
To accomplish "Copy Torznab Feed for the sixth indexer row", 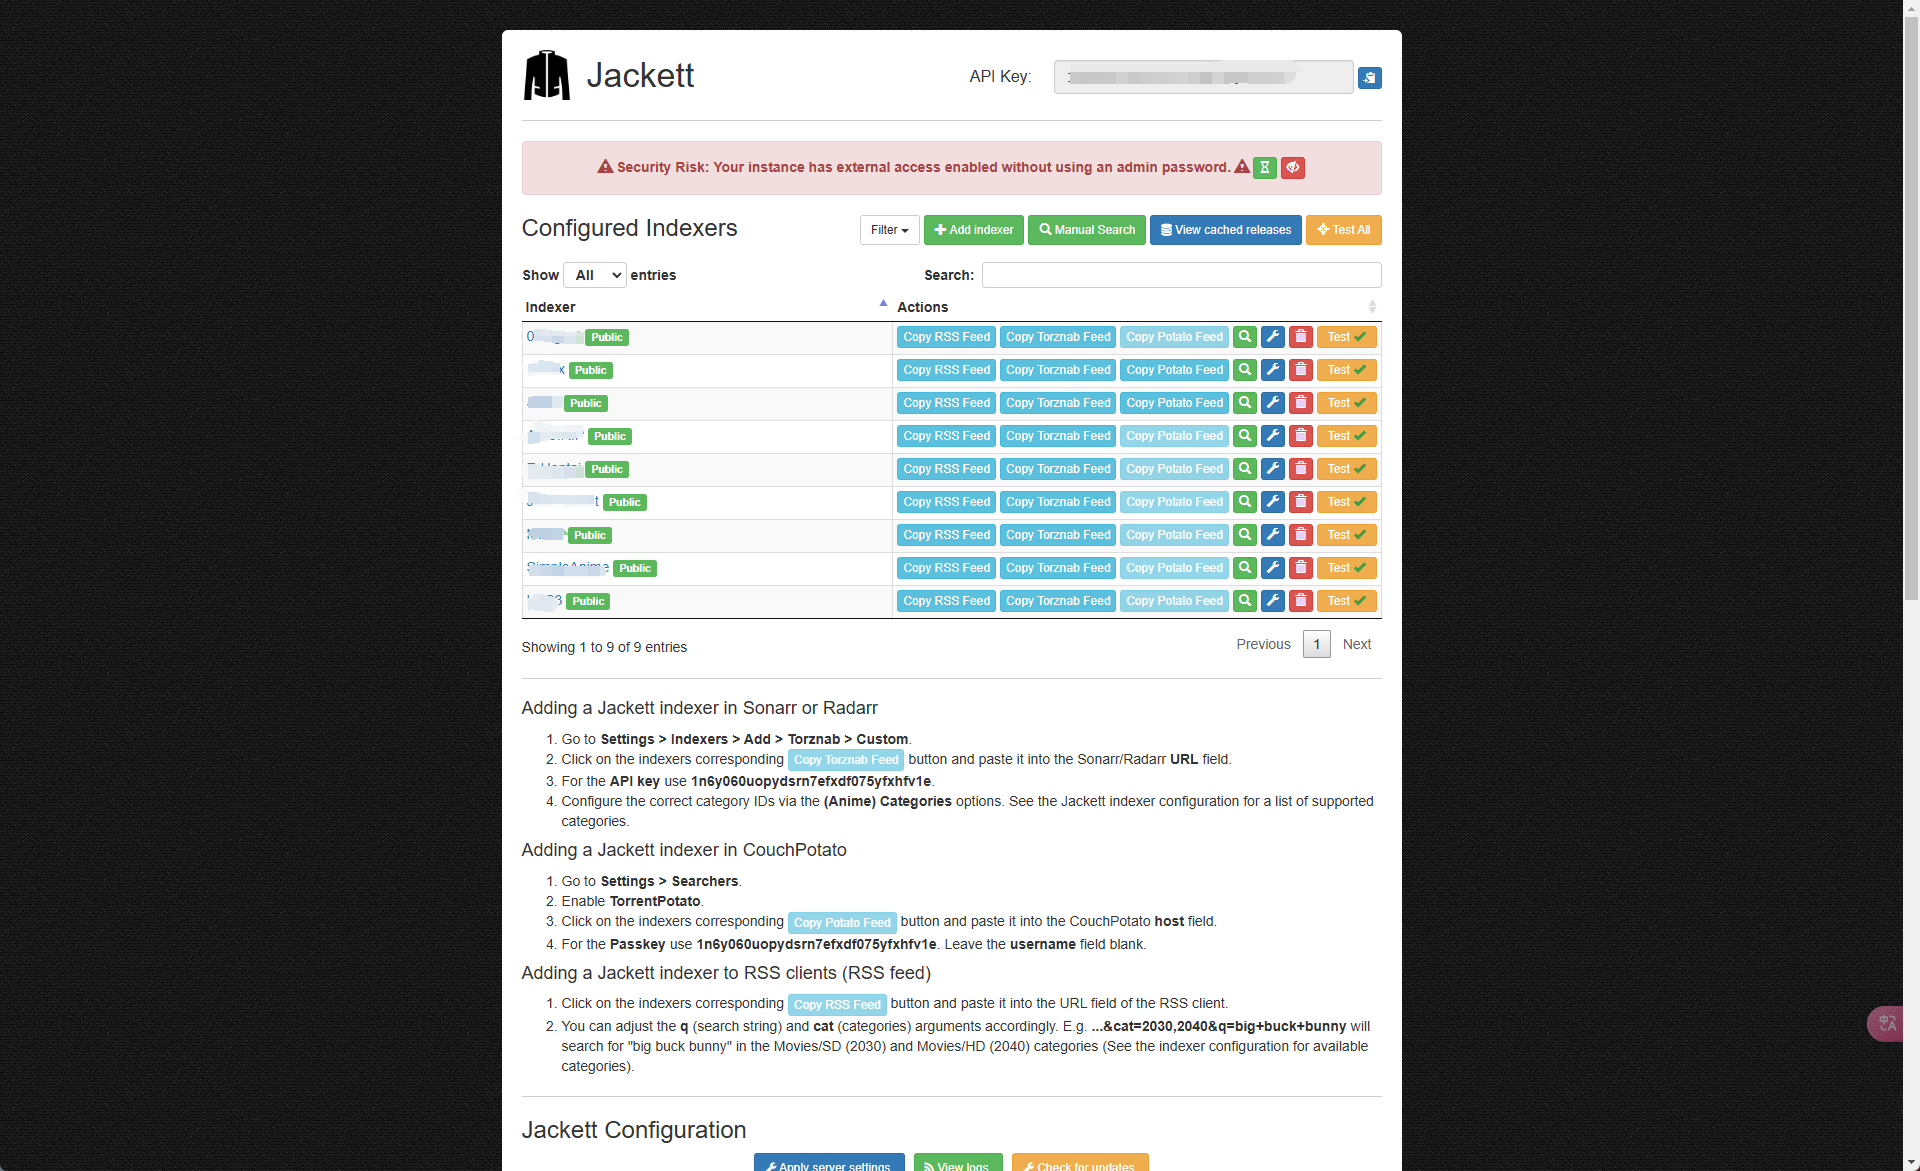I will tap(1058, 502).
